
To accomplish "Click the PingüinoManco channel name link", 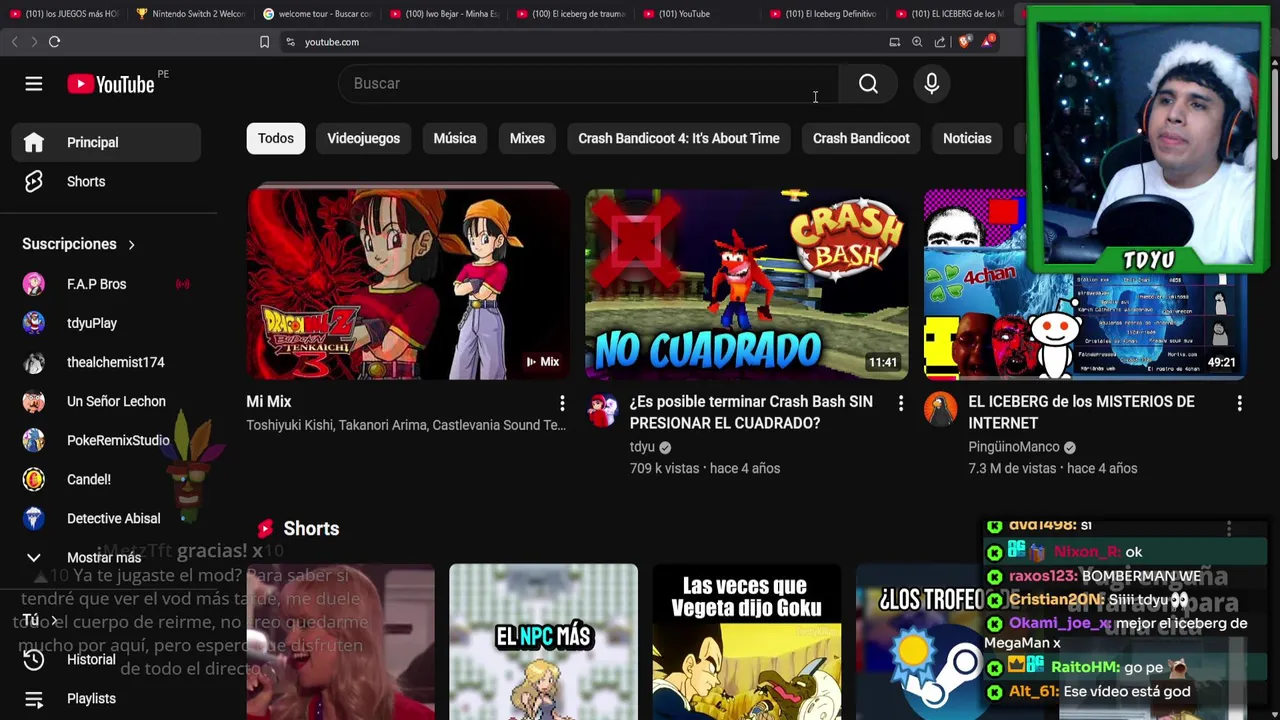I will tap(1013, 447).
